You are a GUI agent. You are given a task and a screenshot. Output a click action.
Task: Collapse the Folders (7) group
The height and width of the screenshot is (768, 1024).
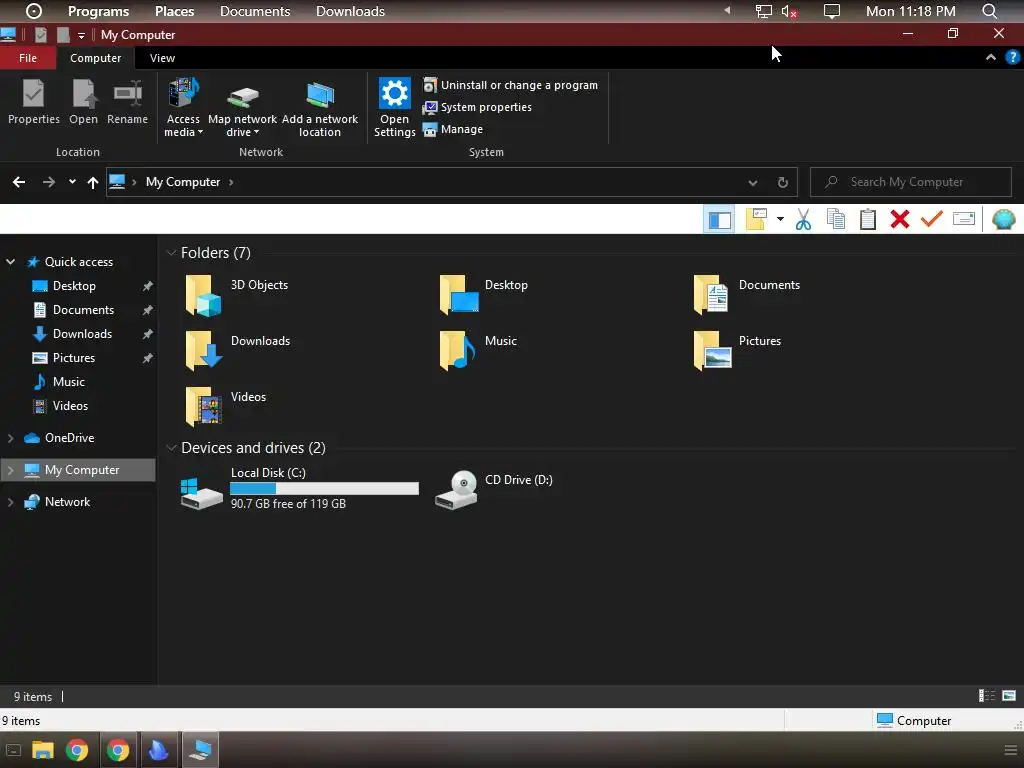point(171,253)
